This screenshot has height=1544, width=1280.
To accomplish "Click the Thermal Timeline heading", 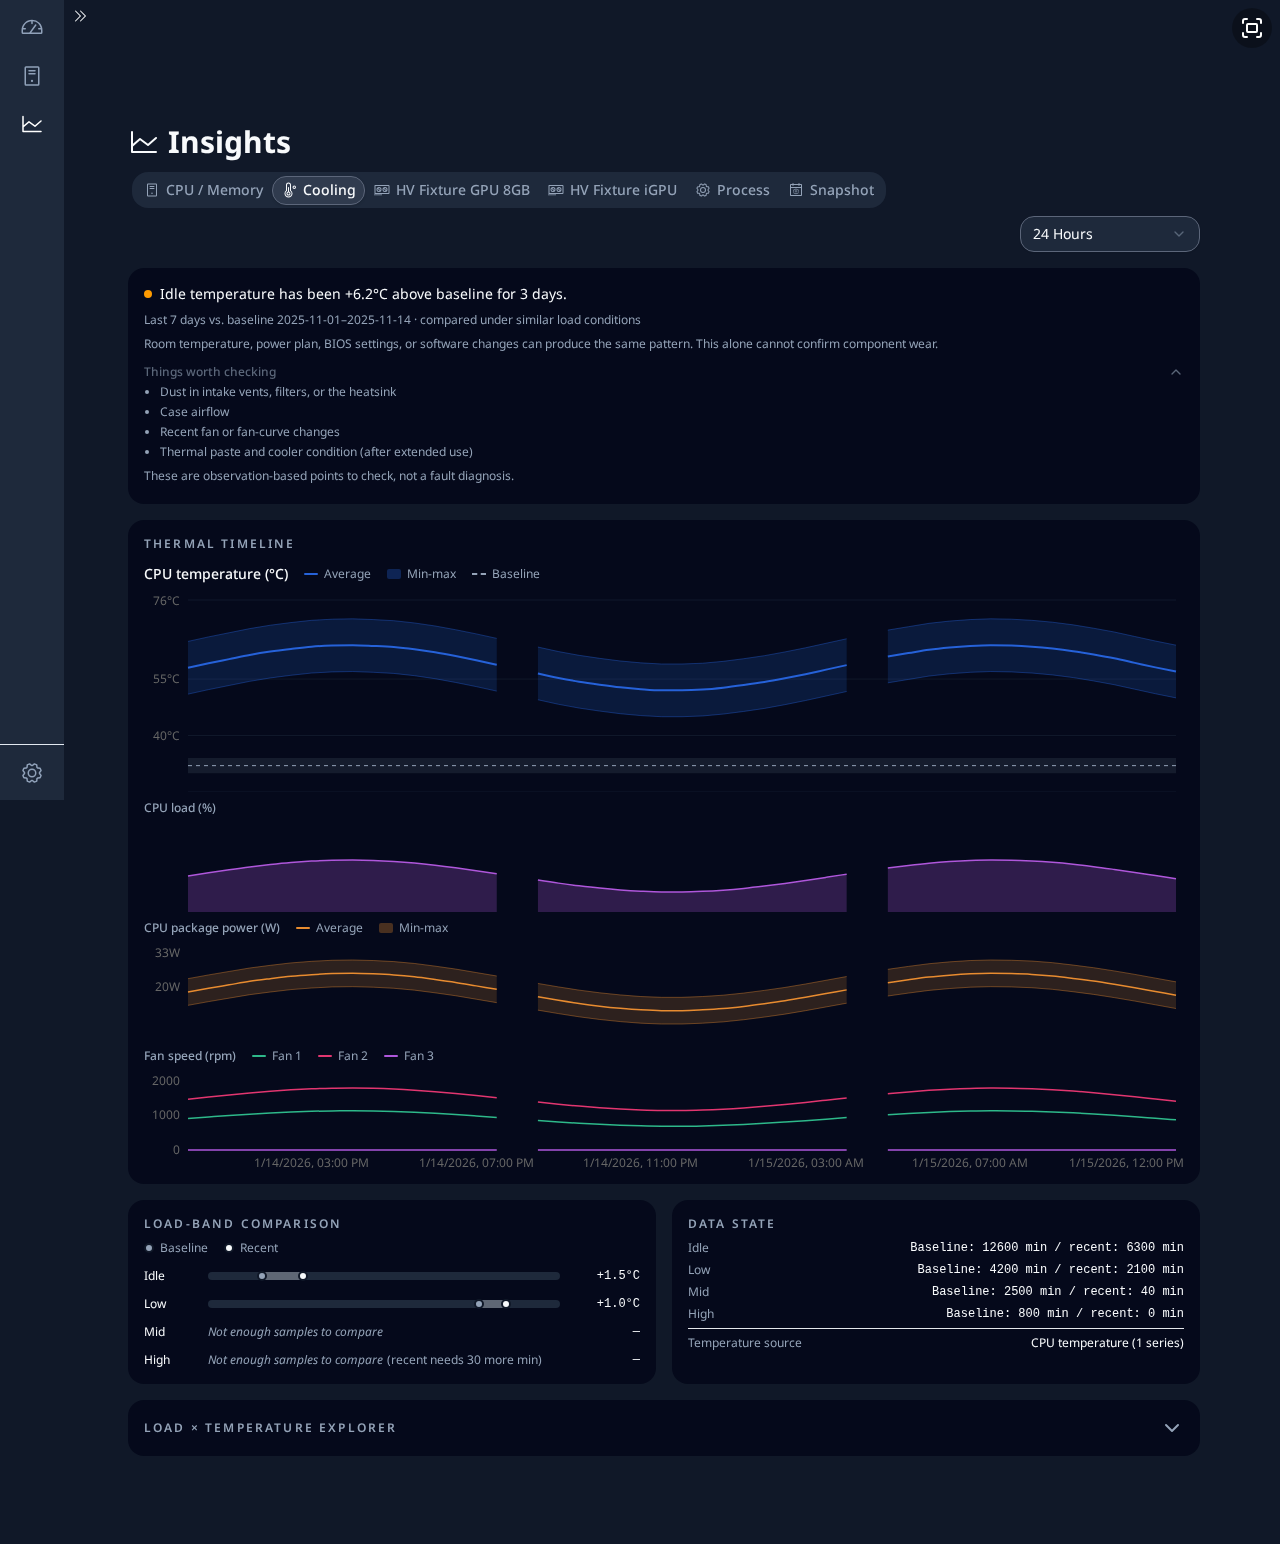I will pyautogui.click(x=219, y=544).
